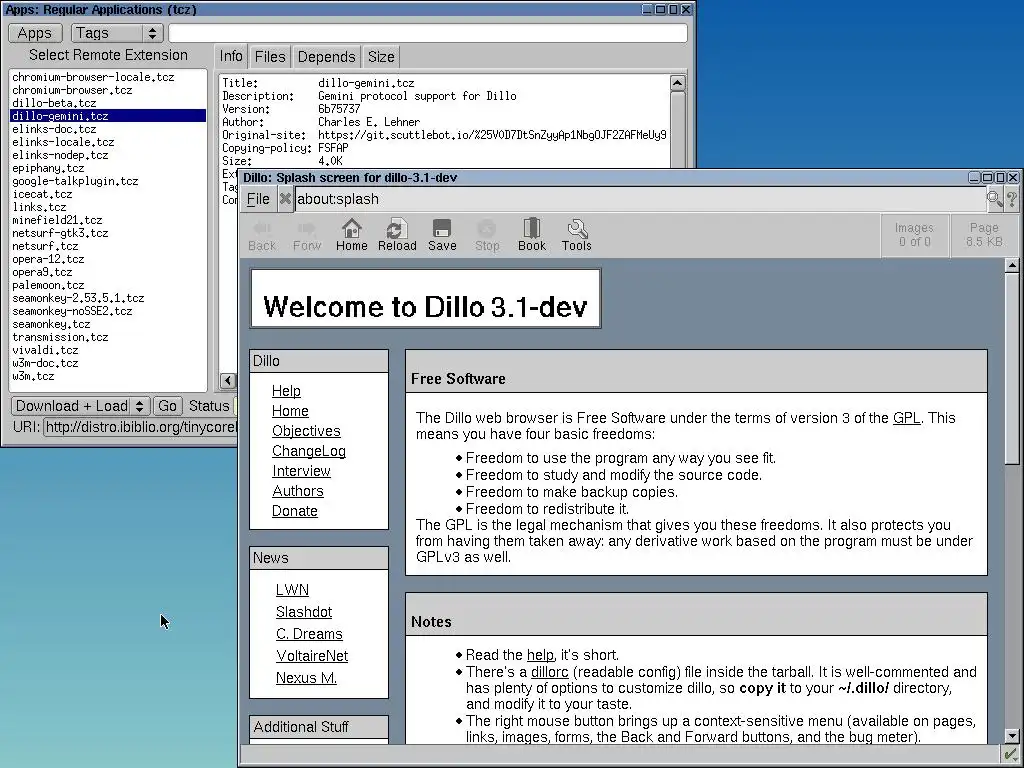Click the greyed Stop icon
The height and width of the screenshot is (768, 1024).
pyautogui.click(x=487, y=234)
